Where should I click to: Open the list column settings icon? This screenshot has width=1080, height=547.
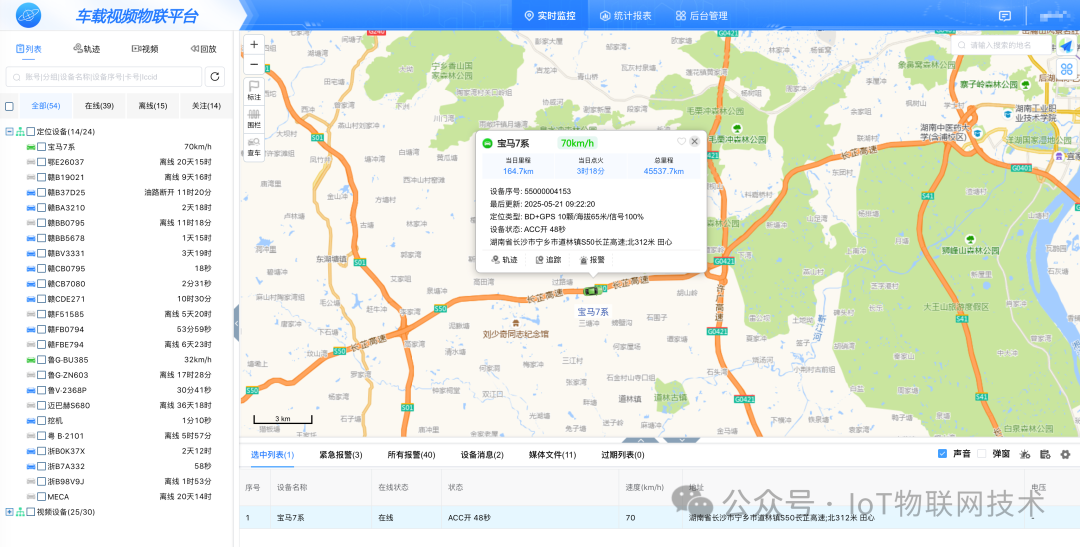click(x=1045, y=455)
